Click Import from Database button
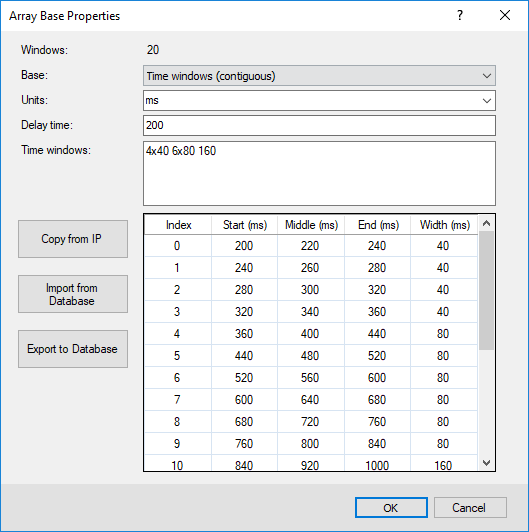 pos(73,294)
